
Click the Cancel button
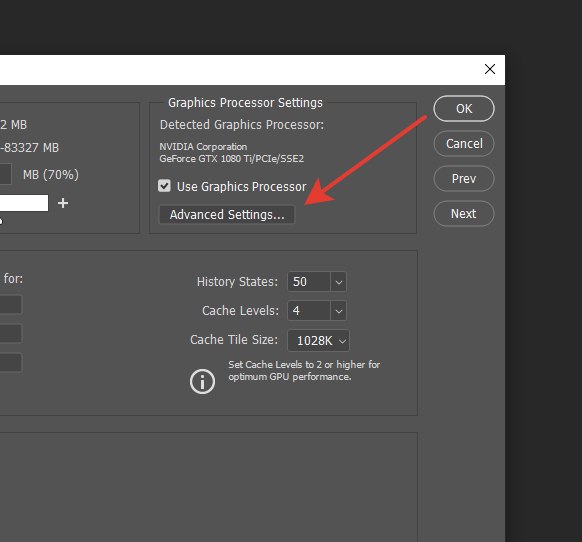464,144
